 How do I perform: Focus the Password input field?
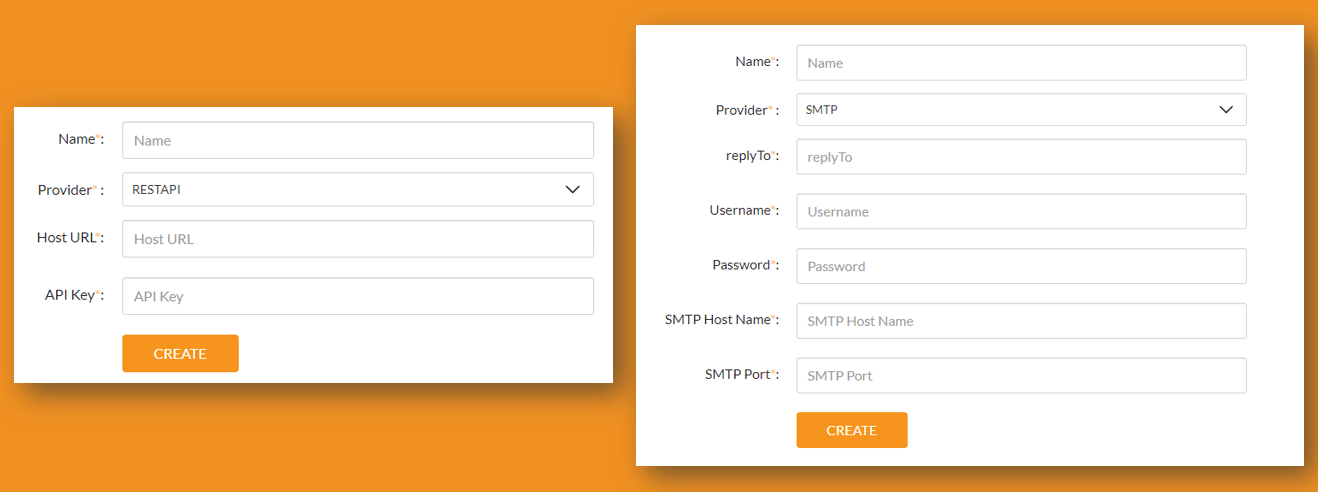click(x=1020, y=266)
